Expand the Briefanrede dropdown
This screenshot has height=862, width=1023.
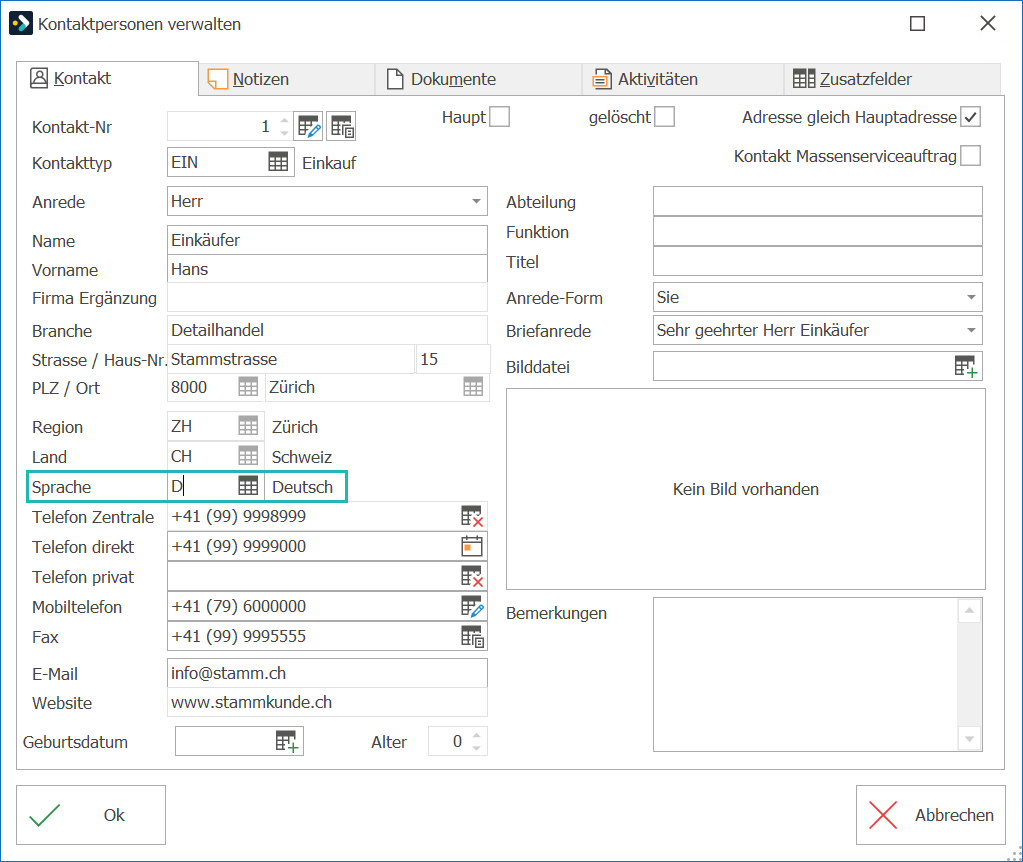[971, 330]
